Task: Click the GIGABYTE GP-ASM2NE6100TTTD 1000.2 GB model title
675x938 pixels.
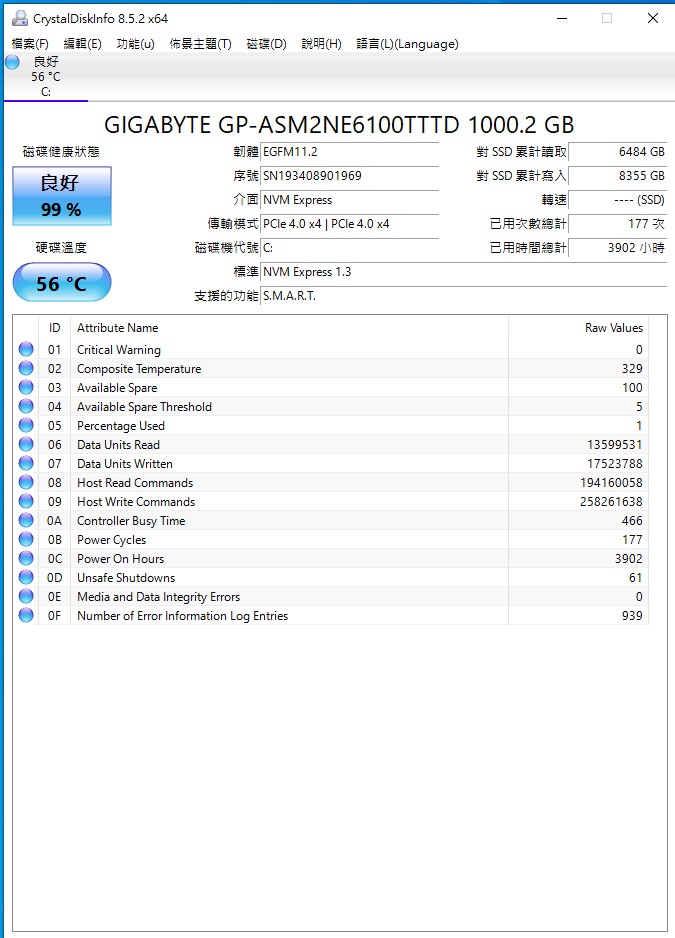Action: click(x=339, y=125)
